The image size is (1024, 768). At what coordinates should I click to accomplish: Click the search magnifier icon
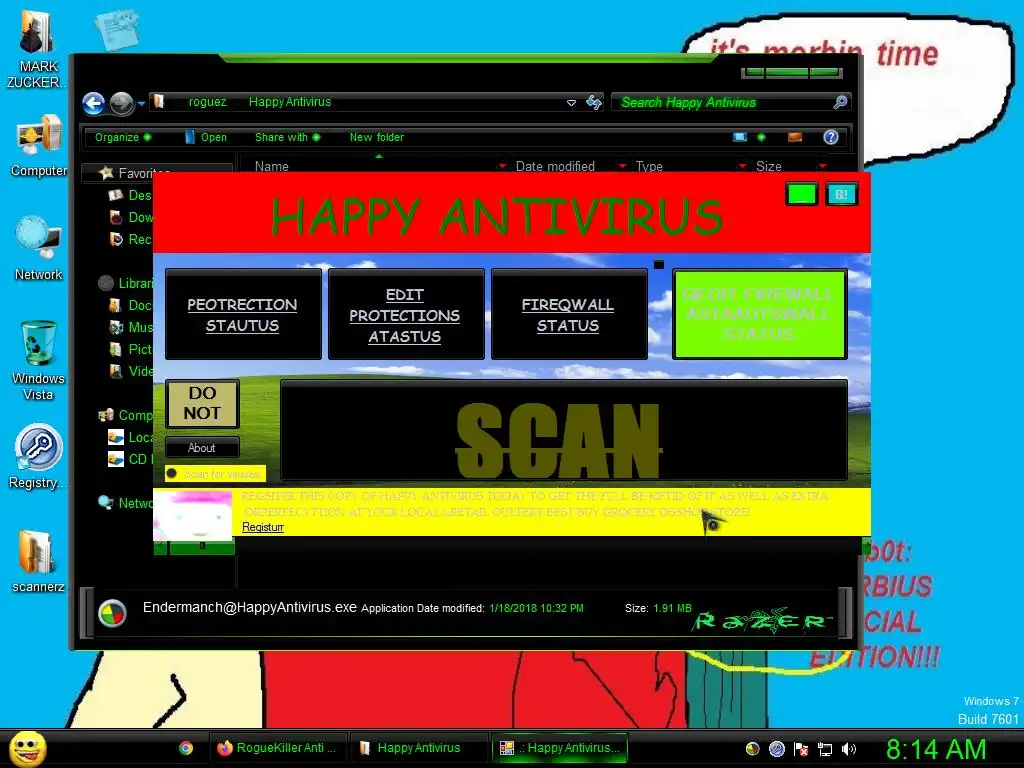840,102
